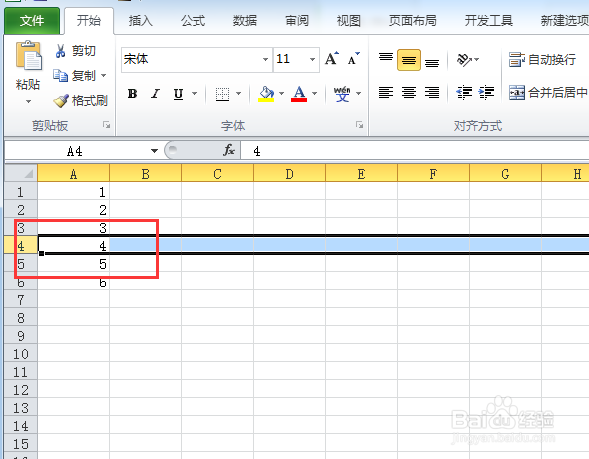Click cell A5 containing 5
The image size is (589, 459).
(74, 264)
